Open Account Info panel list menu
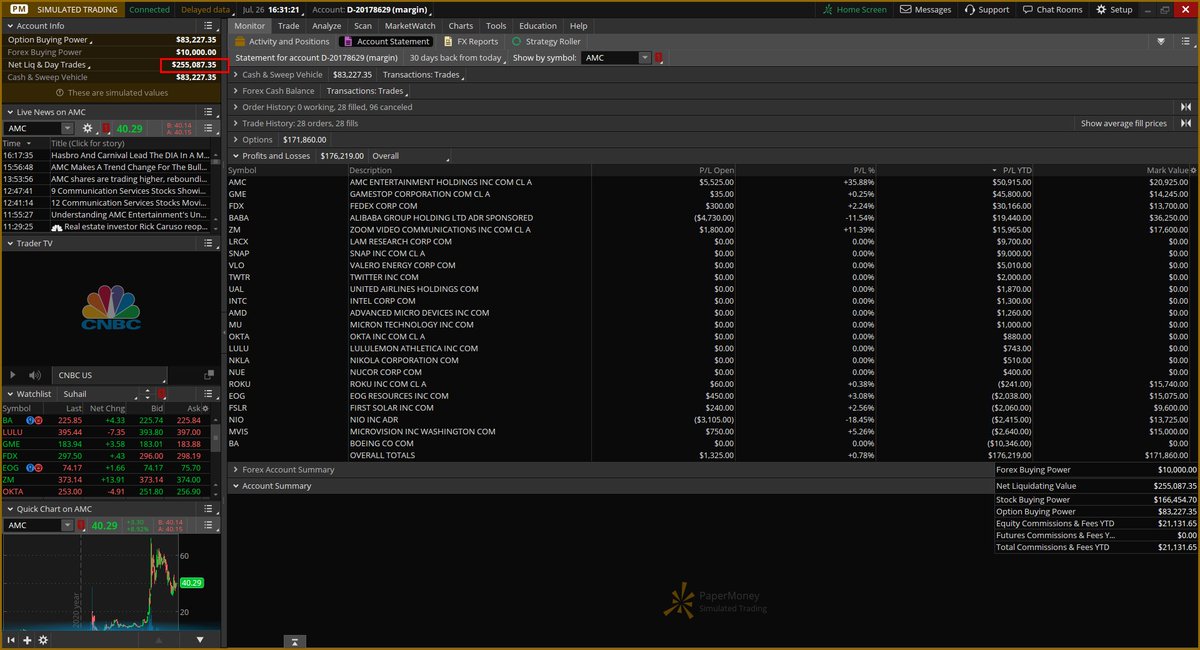Image resolution: width=1200 pixels, height=650 pixels. pyautogui.click(x=209, y=26)
